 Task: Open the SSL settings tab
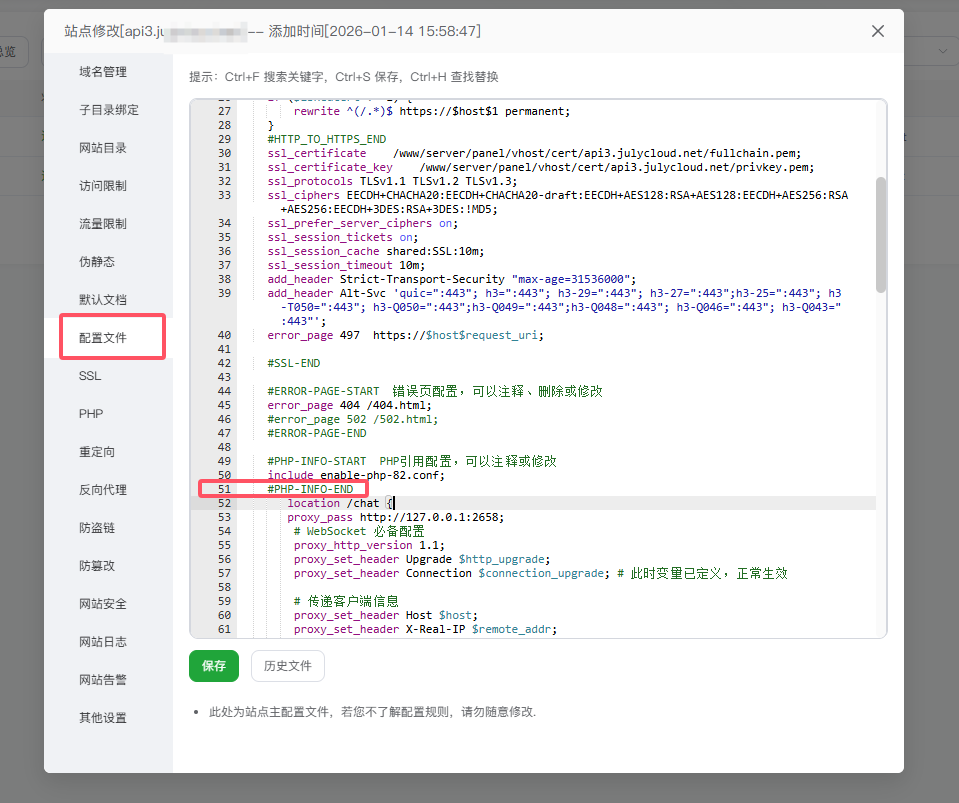[x=90, y=376]
